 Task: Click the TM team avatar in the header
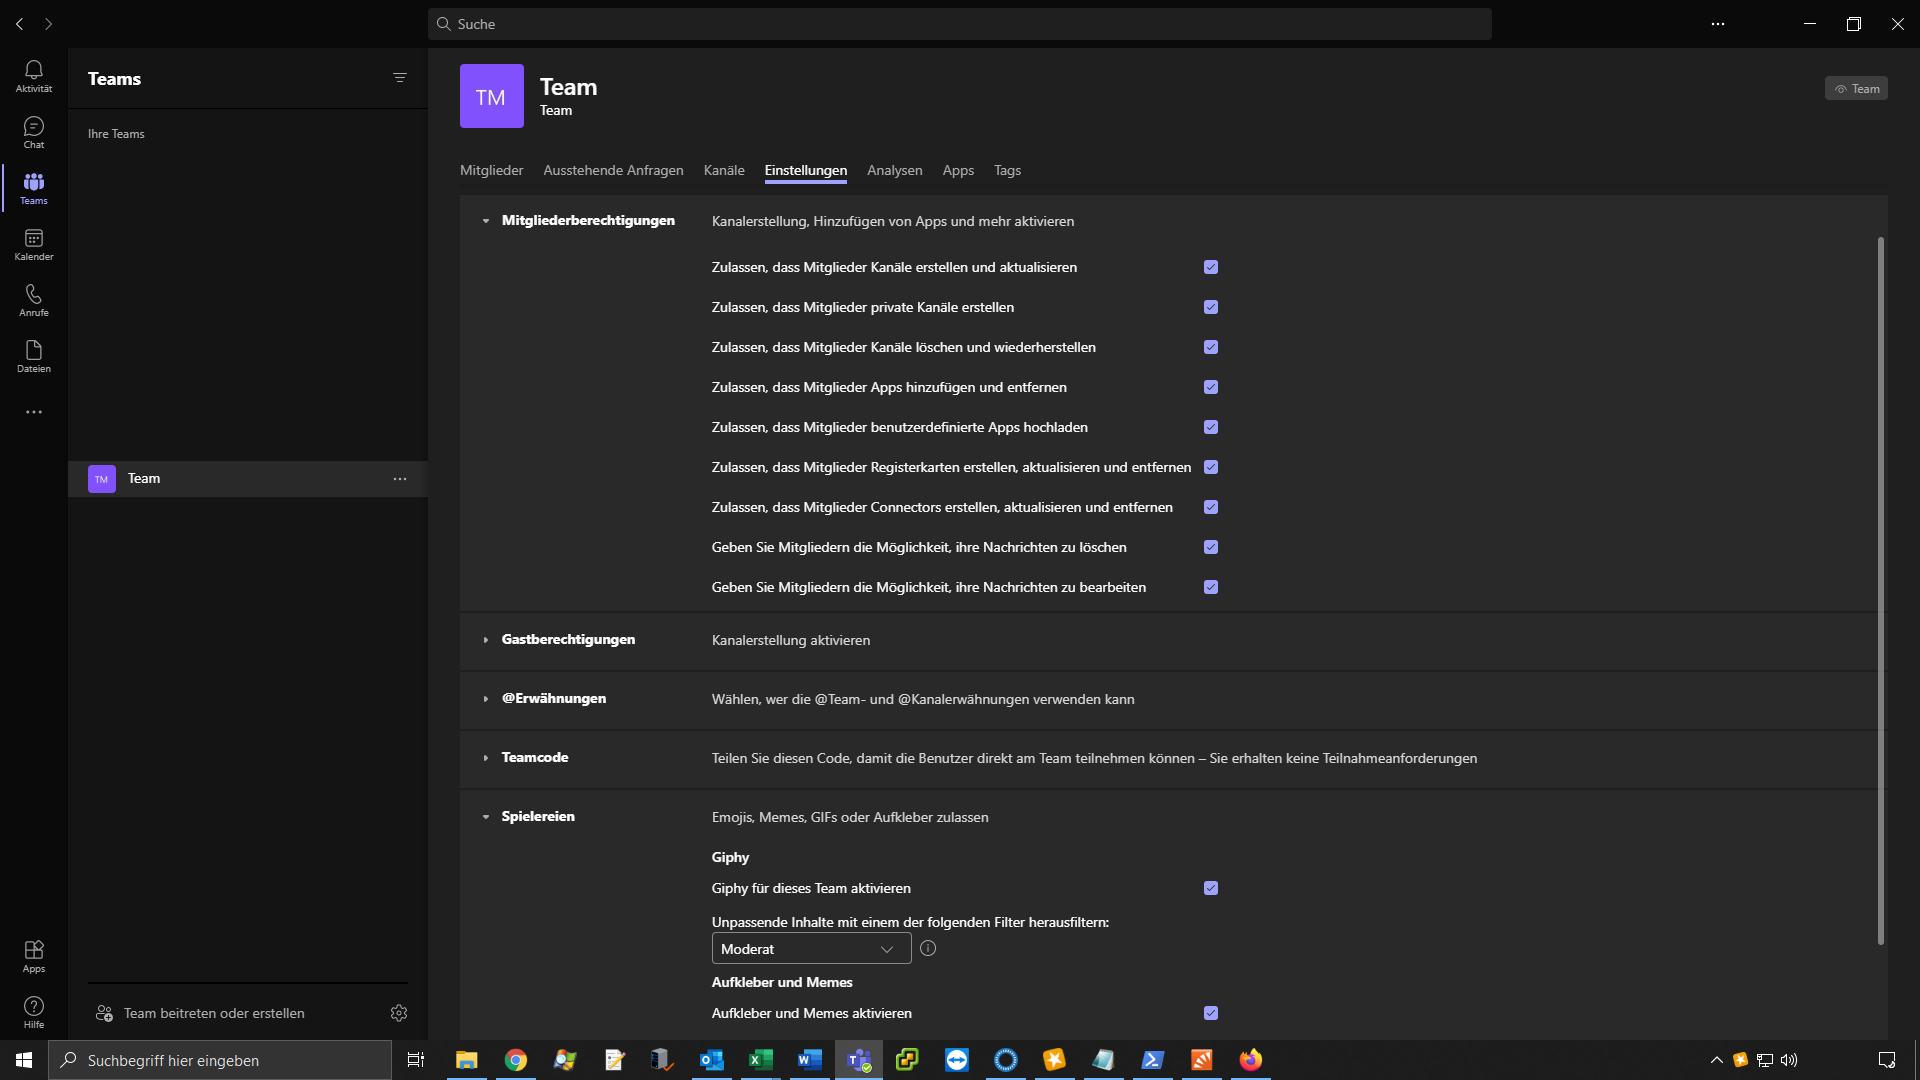click(x=492, y=96)
